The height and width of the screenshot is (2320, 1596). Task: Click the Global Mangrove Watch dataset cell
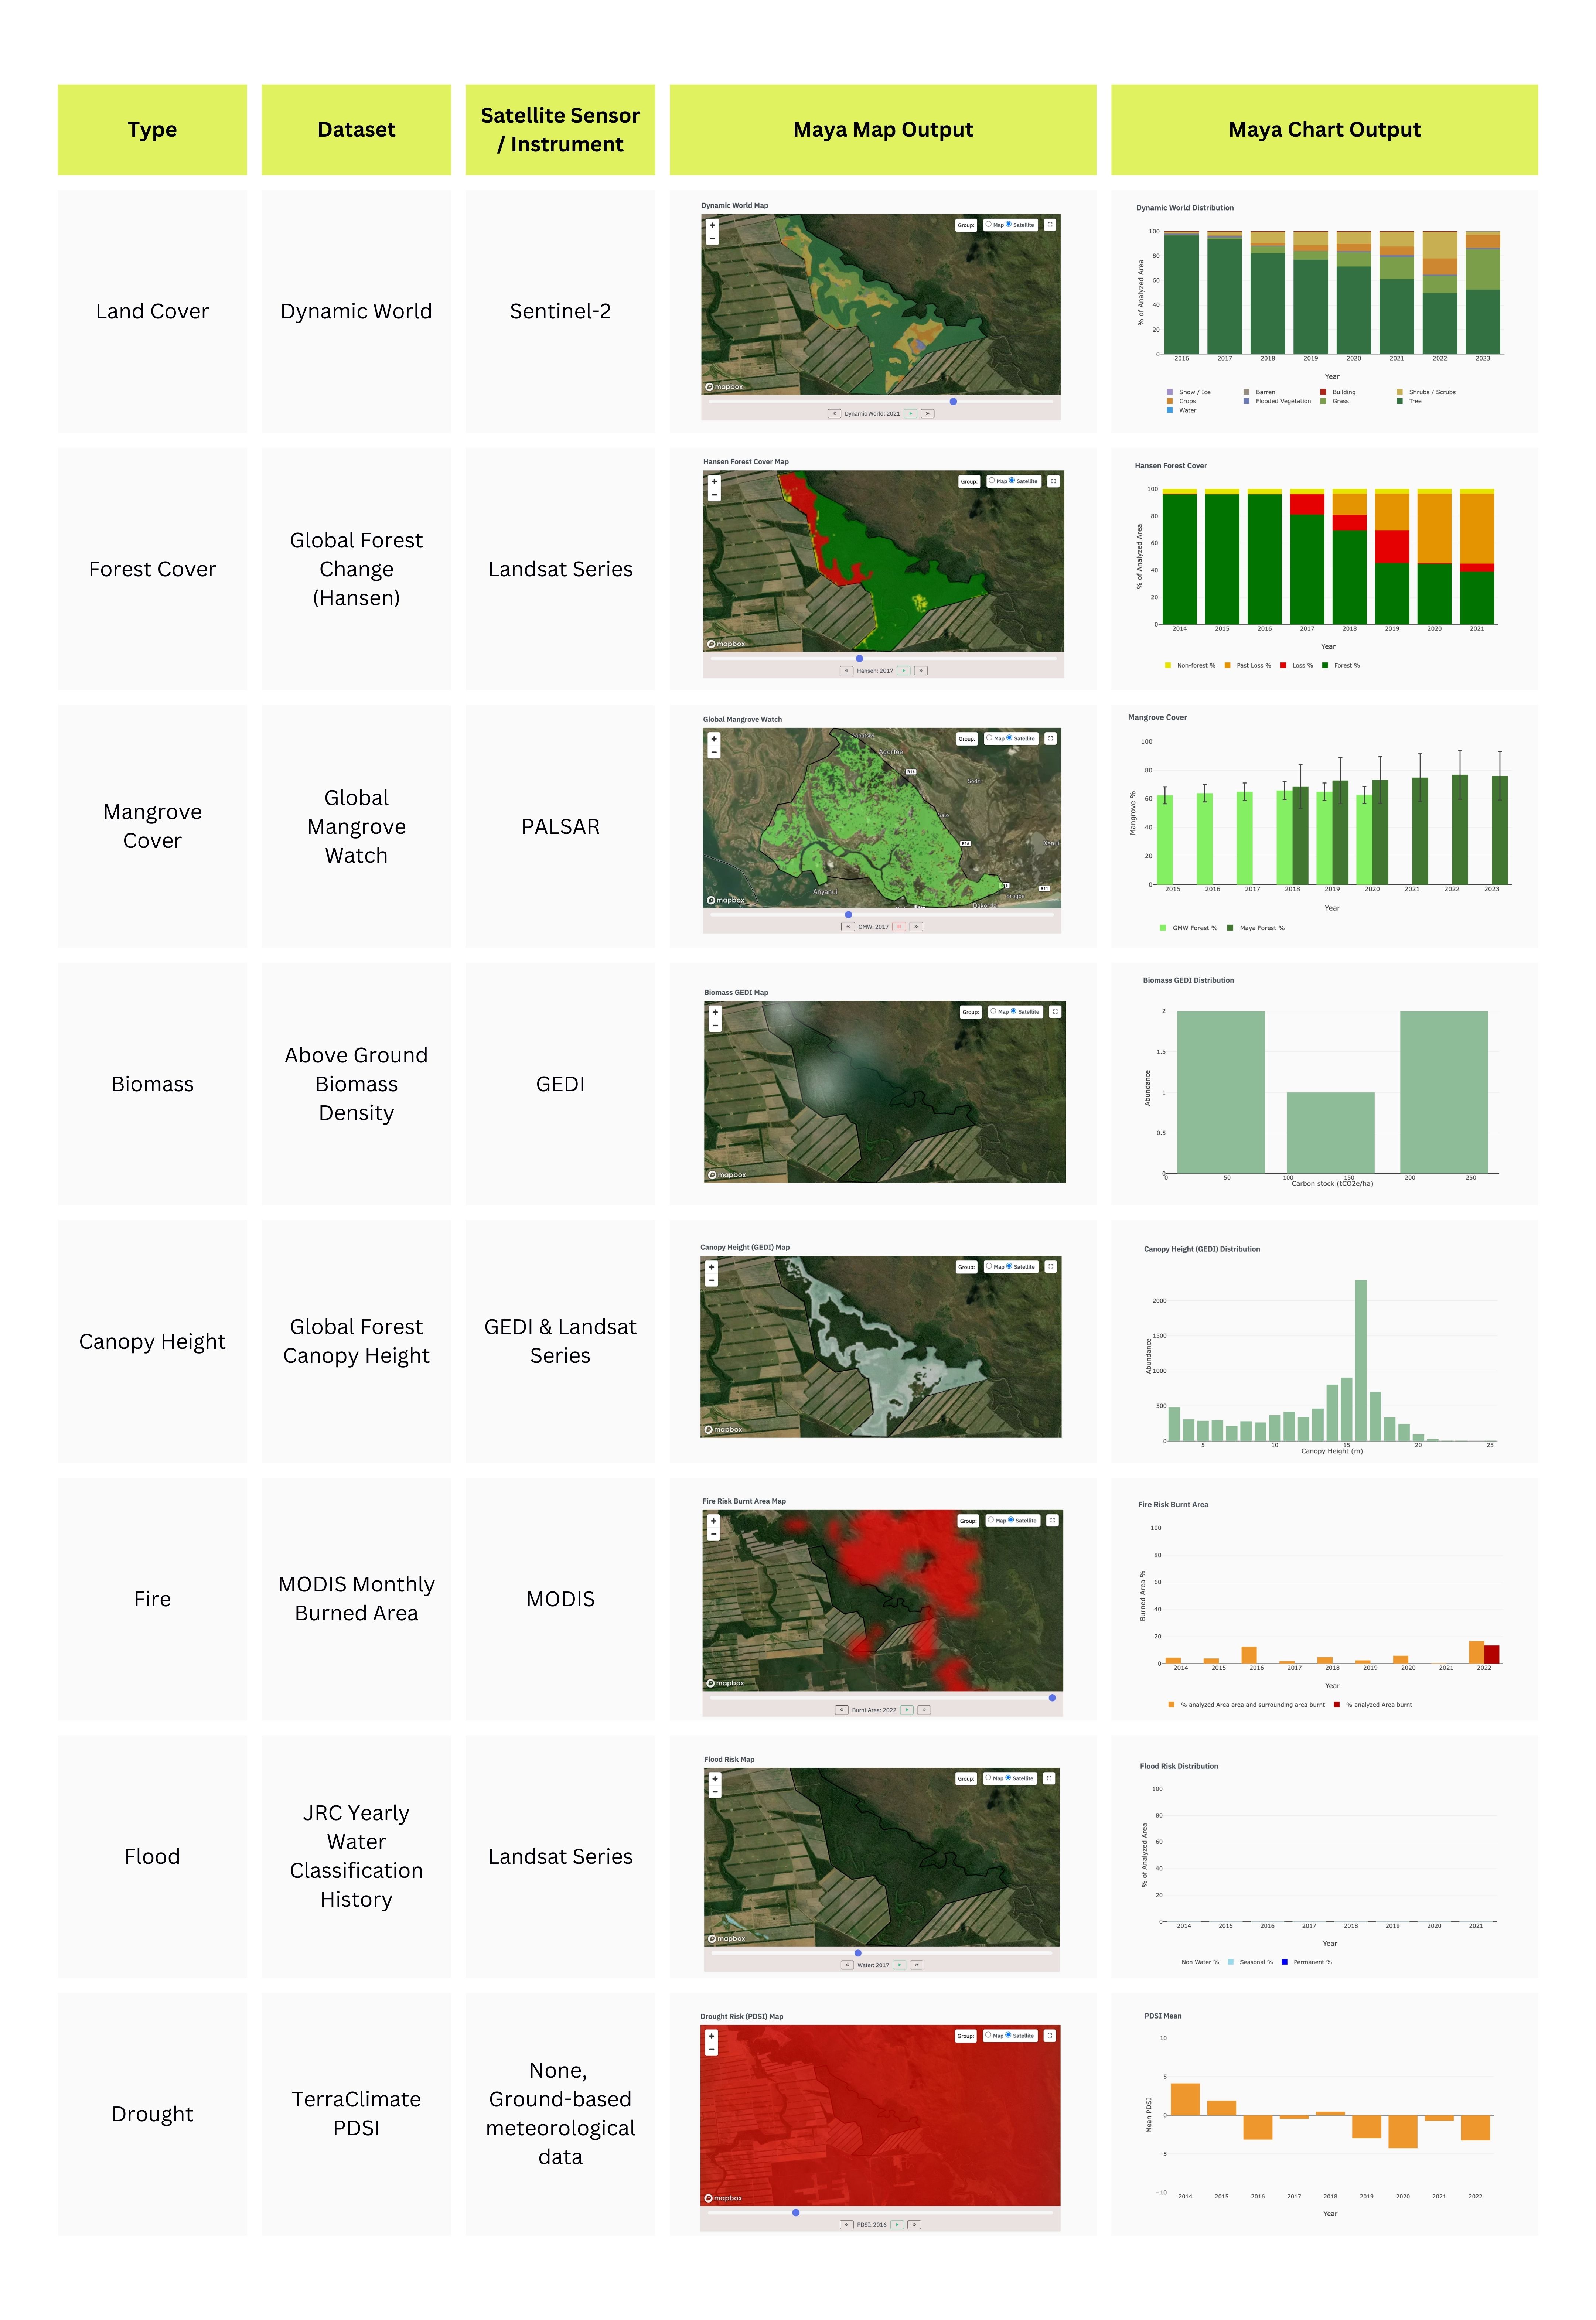[x=356, y=827]
